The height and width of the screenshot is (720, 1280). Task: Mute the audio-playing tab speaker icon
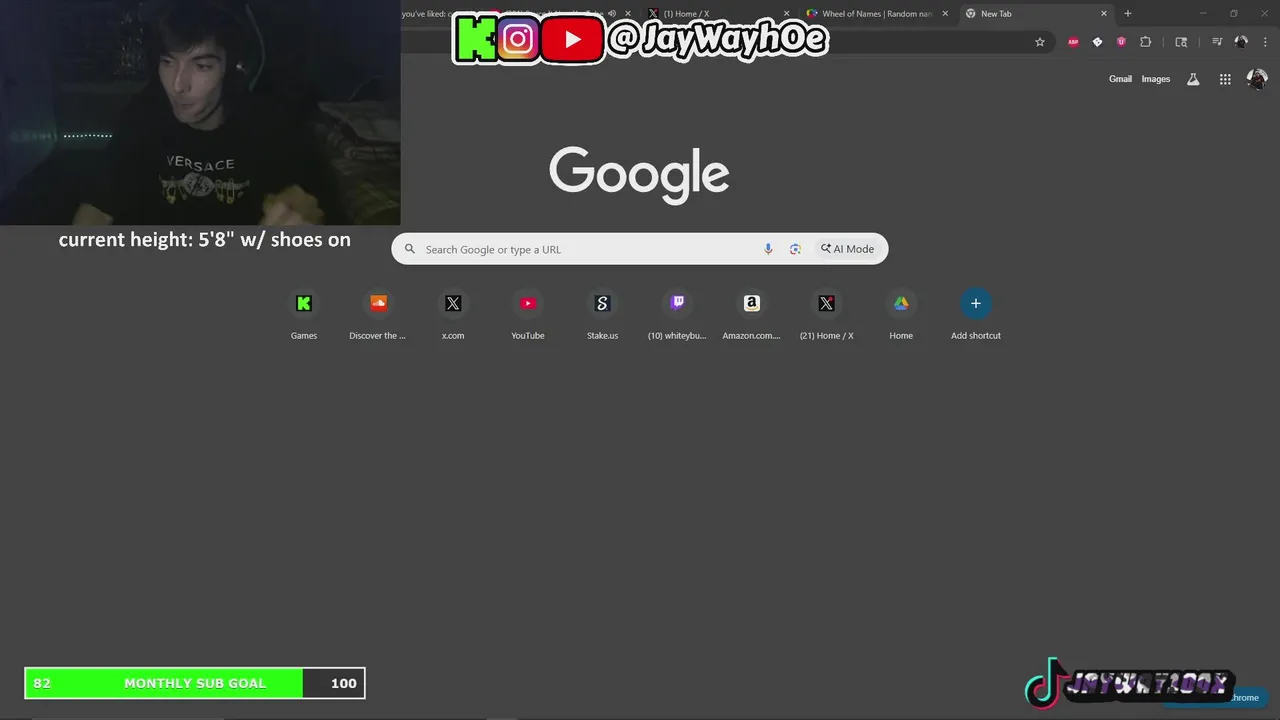click(612, 14)
